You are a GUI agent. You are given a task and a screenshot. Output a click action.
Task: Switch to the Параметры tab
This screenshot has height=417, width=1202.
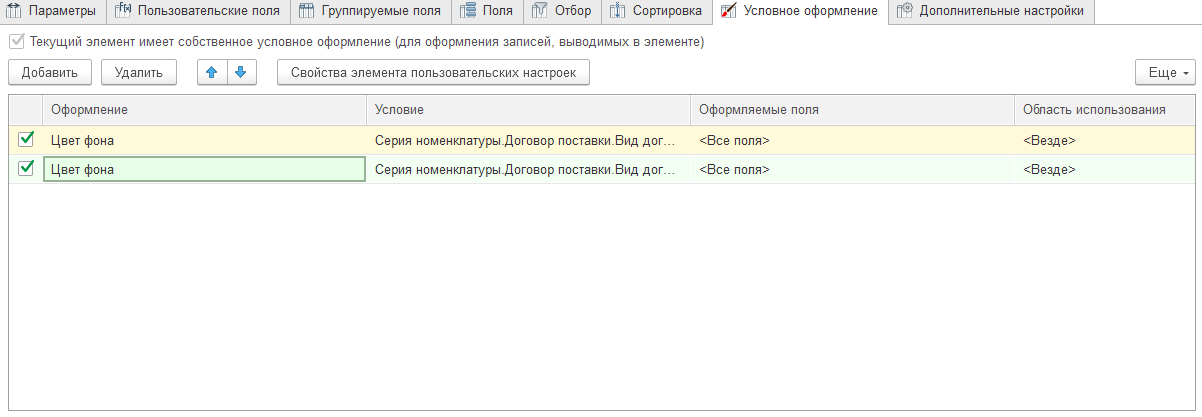pyautogui.click(x=52, y=12)
